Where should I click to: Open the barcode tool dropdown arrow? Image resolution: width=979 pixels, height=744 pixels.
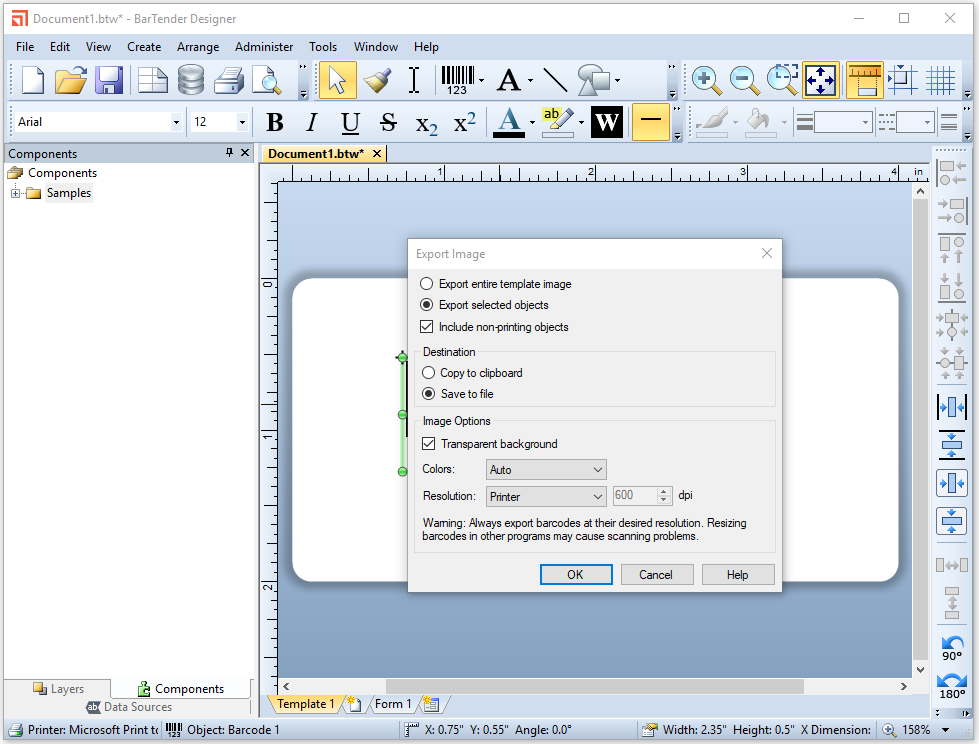click(x=481, y=80)
